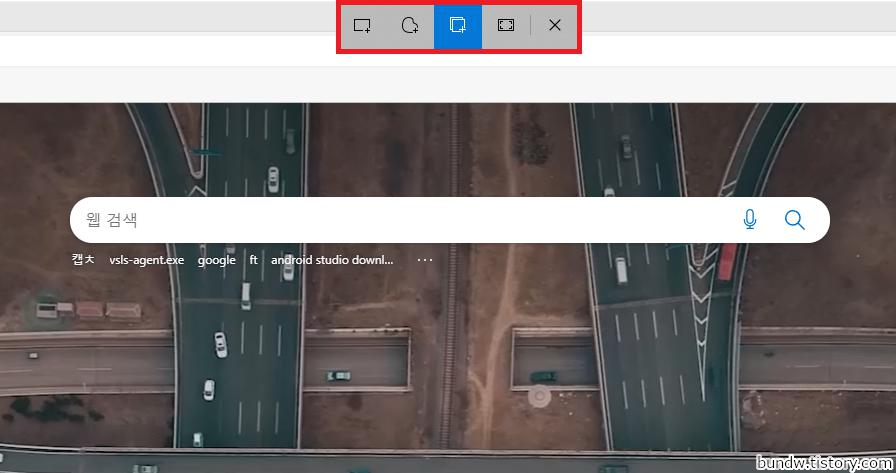This screenshot has width=896, height=473.
Task: Open the android studio downl... suggestion
Action: pyautogui.click(x=332, y=260)
